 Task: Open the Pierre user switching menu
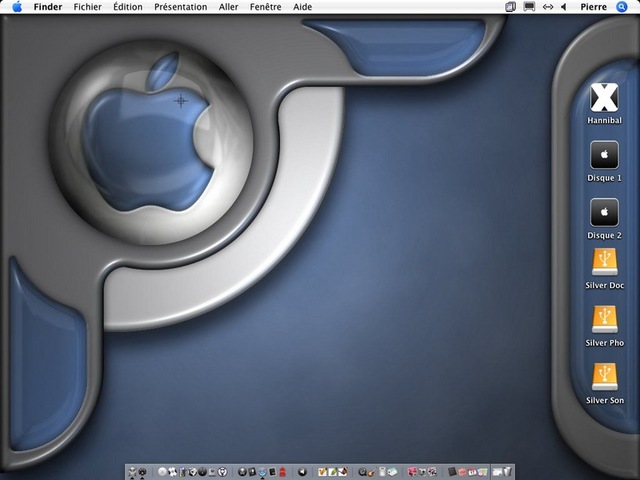[x=593, y=7]
